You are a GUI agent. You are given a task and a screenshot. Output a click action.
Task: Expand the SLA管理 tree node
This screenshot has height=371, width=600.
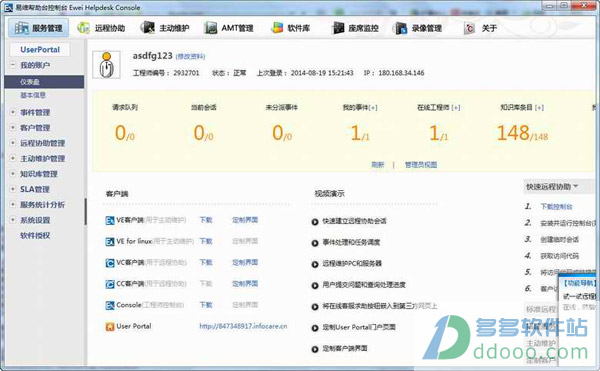pos(13,189)
